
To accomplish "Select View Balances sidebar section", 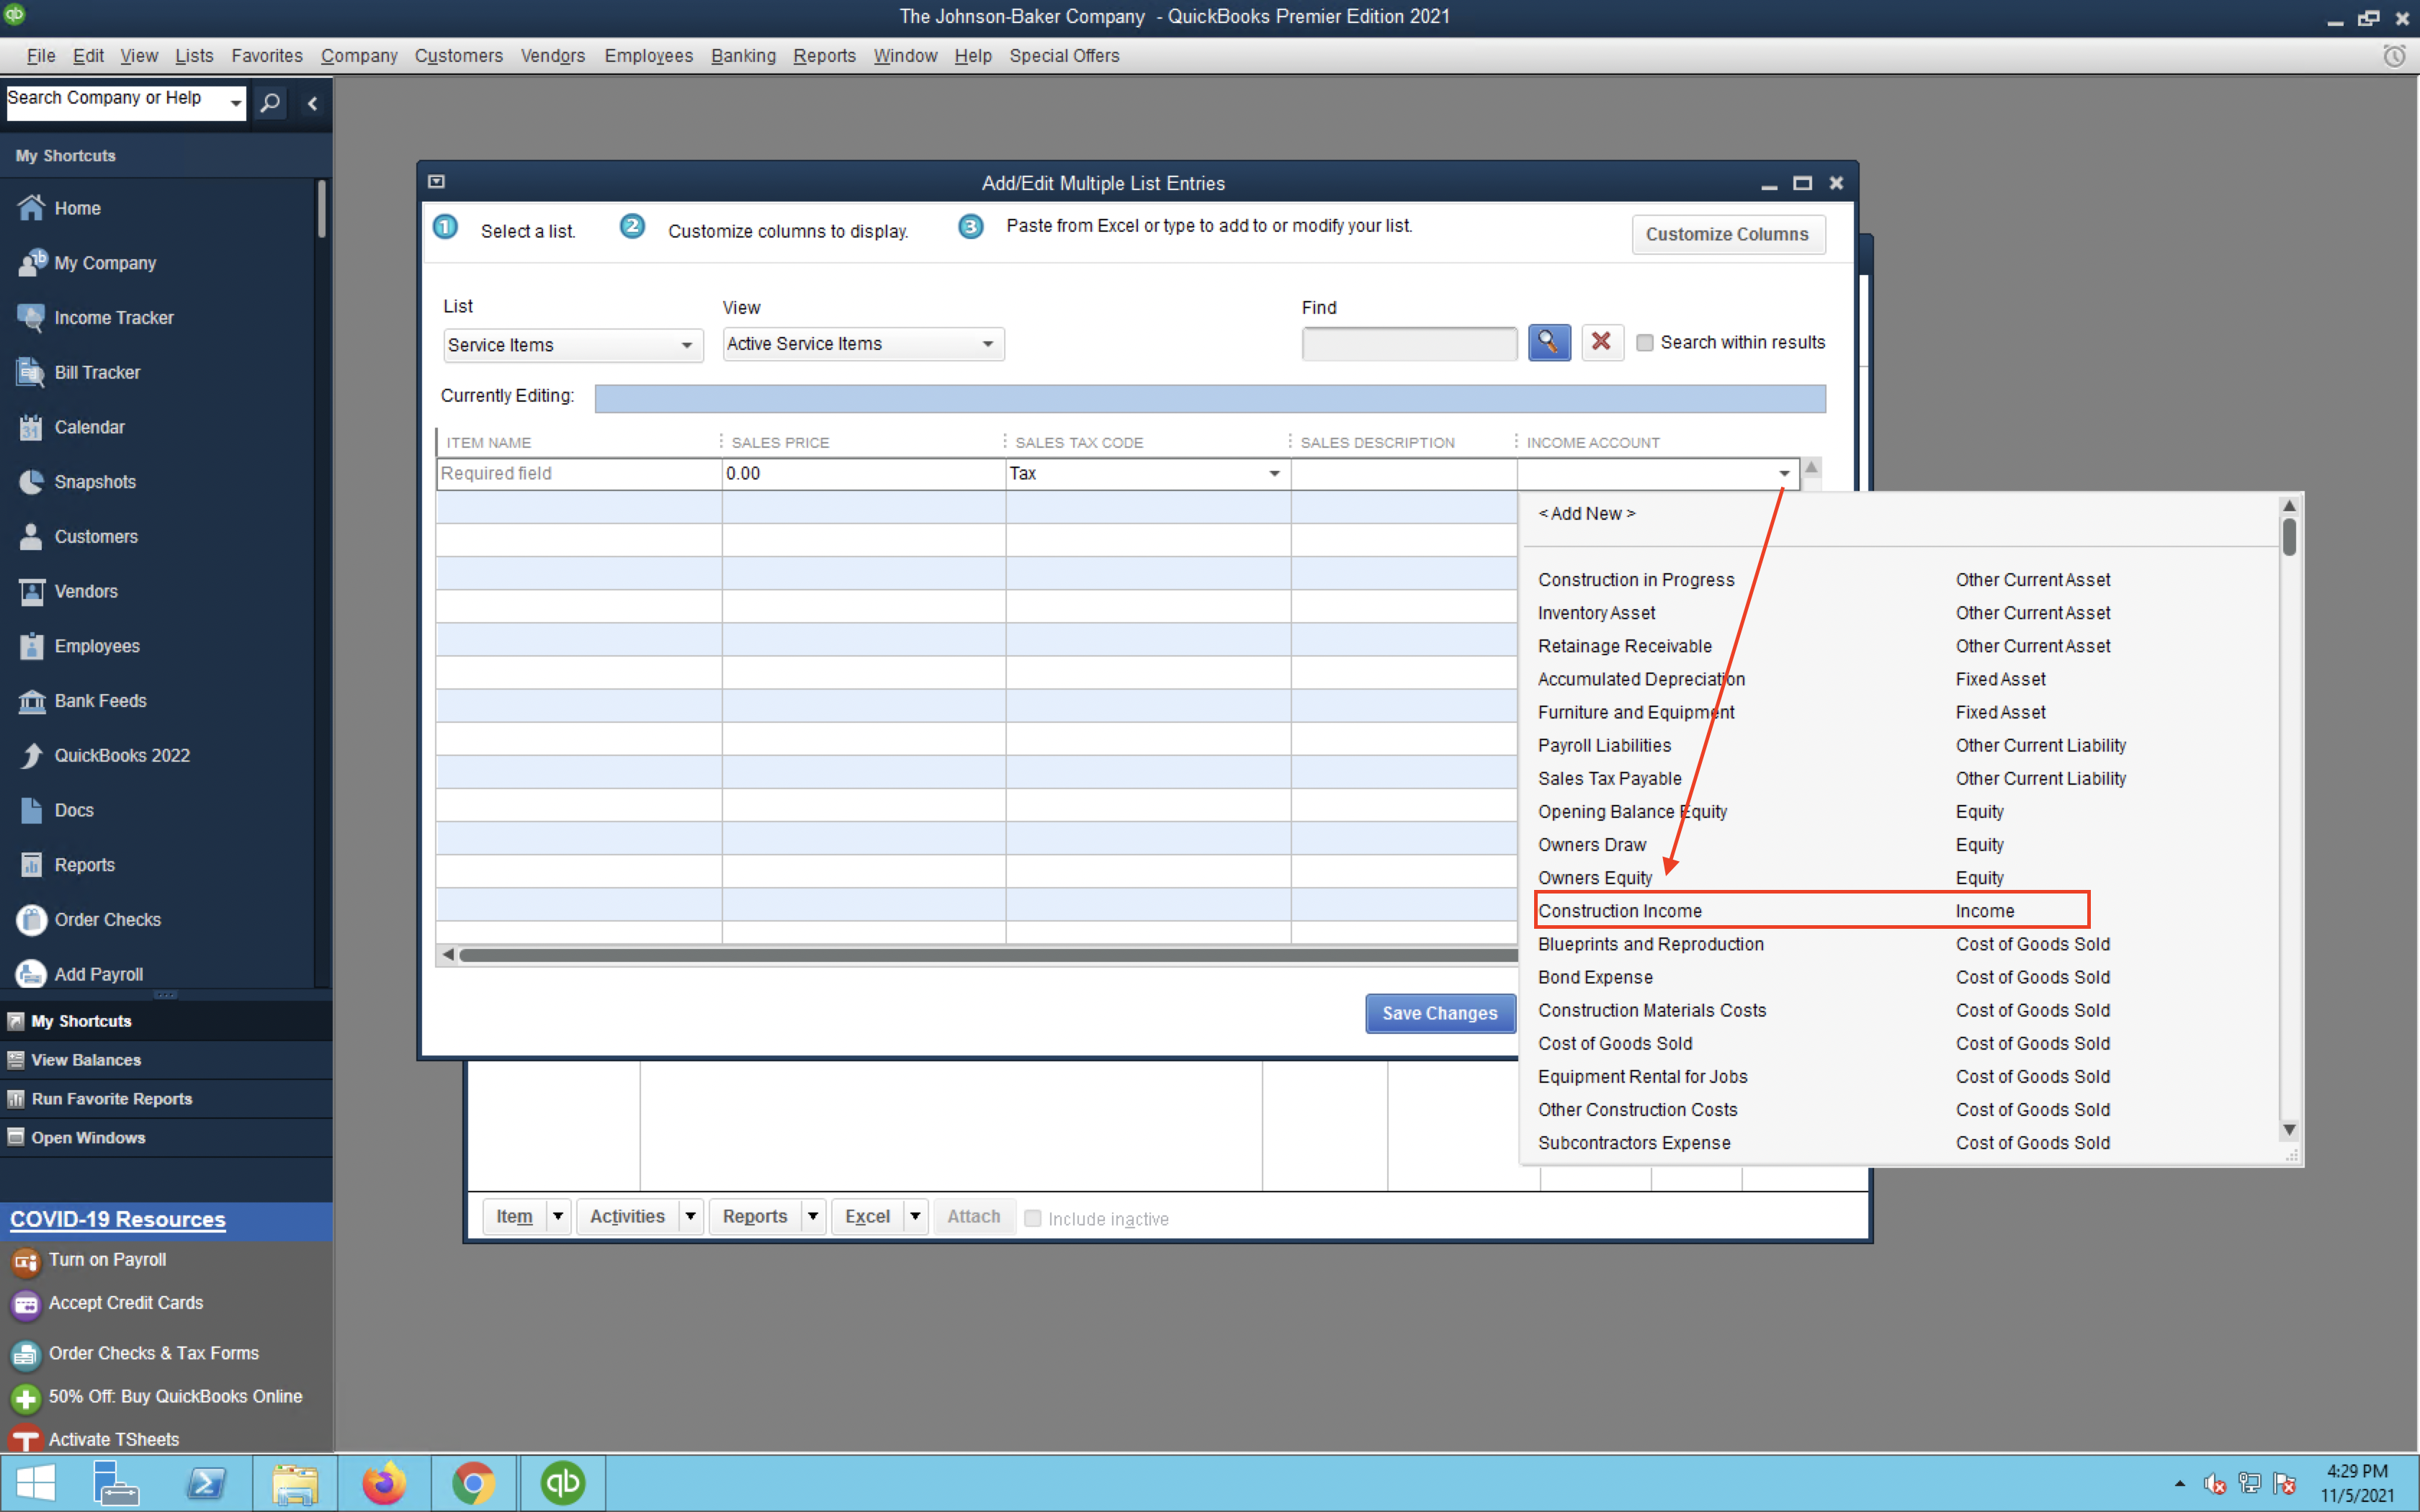I will [x=166, y=1060].
